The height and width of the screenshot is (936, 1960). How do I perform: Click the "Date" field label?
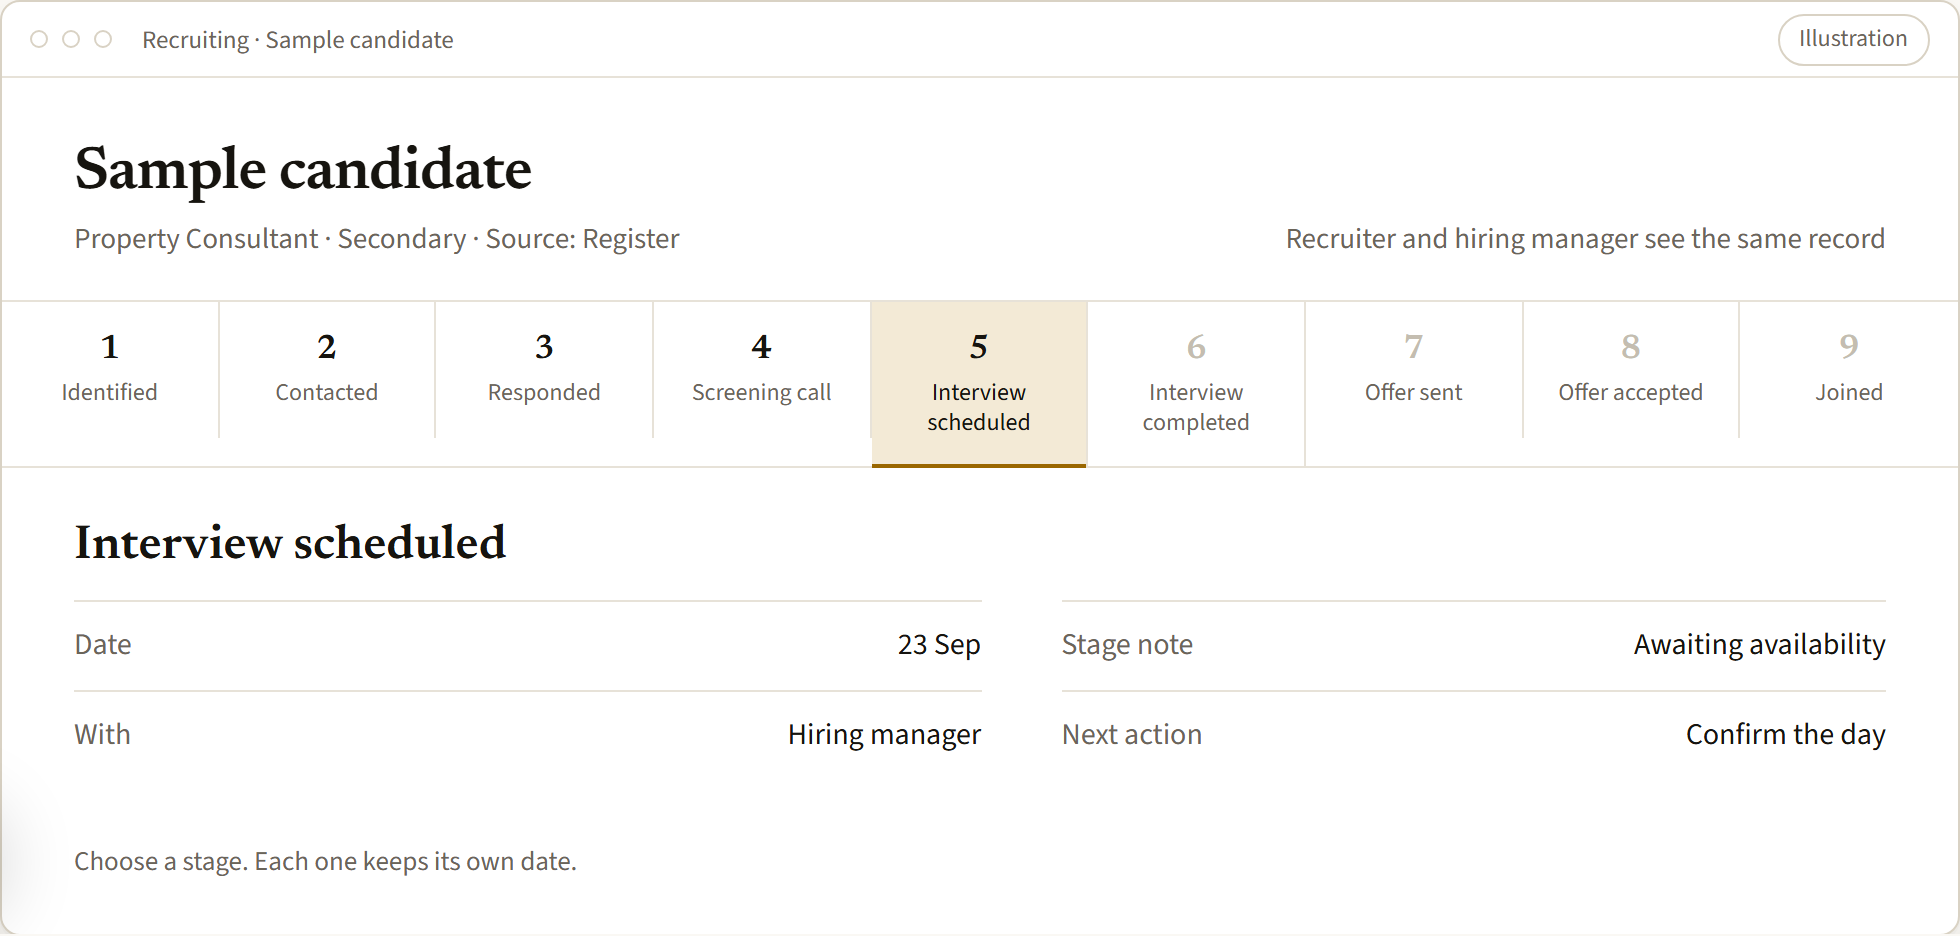point(103,645)
